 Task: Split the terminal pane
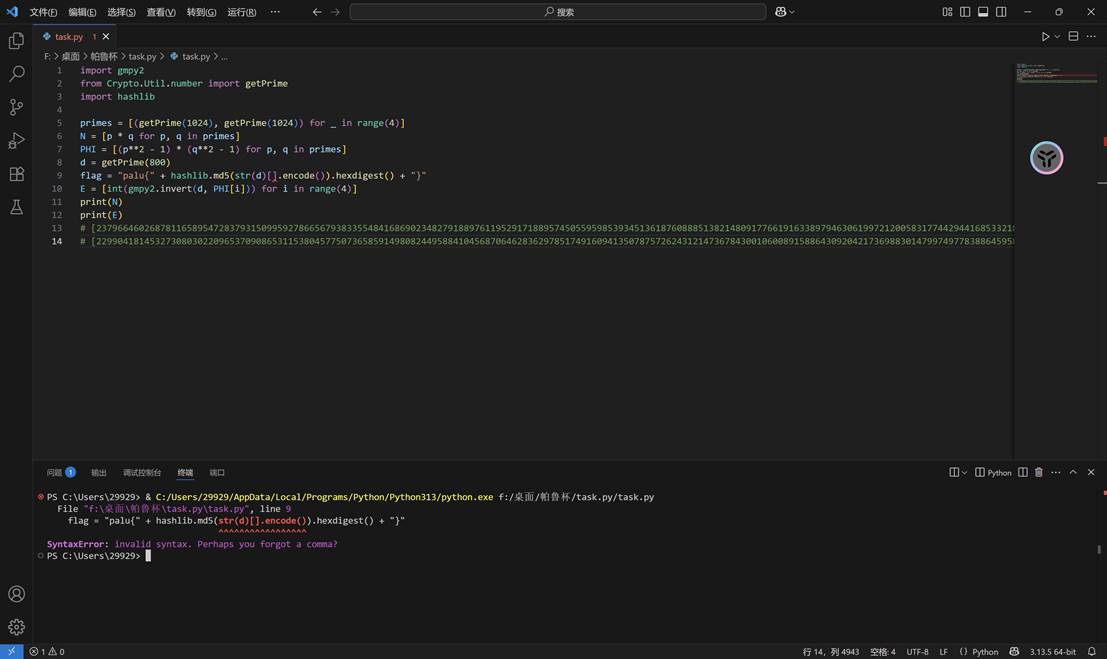(1023, 472)
